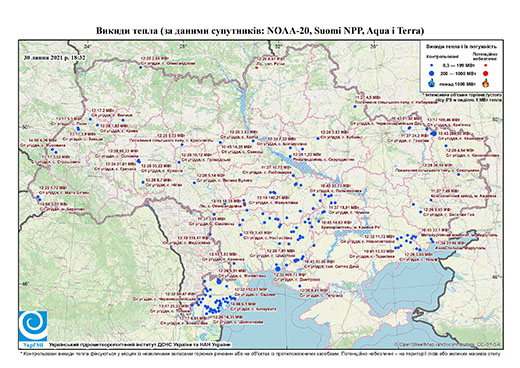Click the large blue marker labeled 409.73 MW
Image resolution: width=520 pixels, height=368 pixels.
pos(278,269)
